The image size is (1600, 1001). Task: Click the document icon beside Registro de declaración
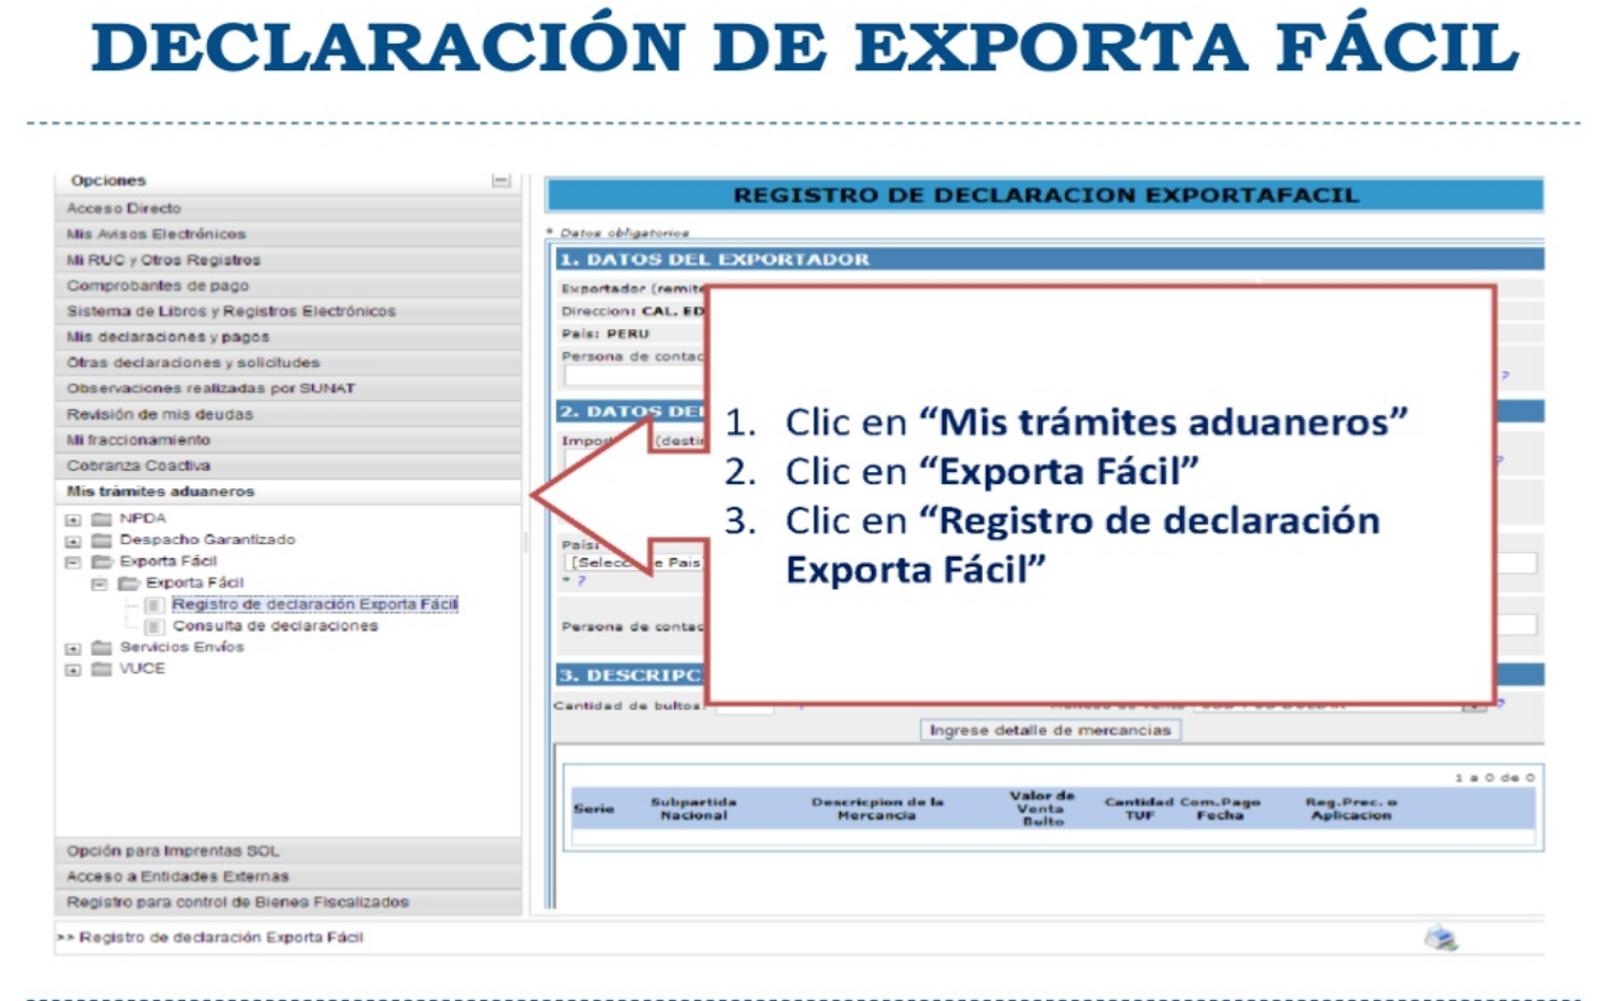click(x=157, y=605)
